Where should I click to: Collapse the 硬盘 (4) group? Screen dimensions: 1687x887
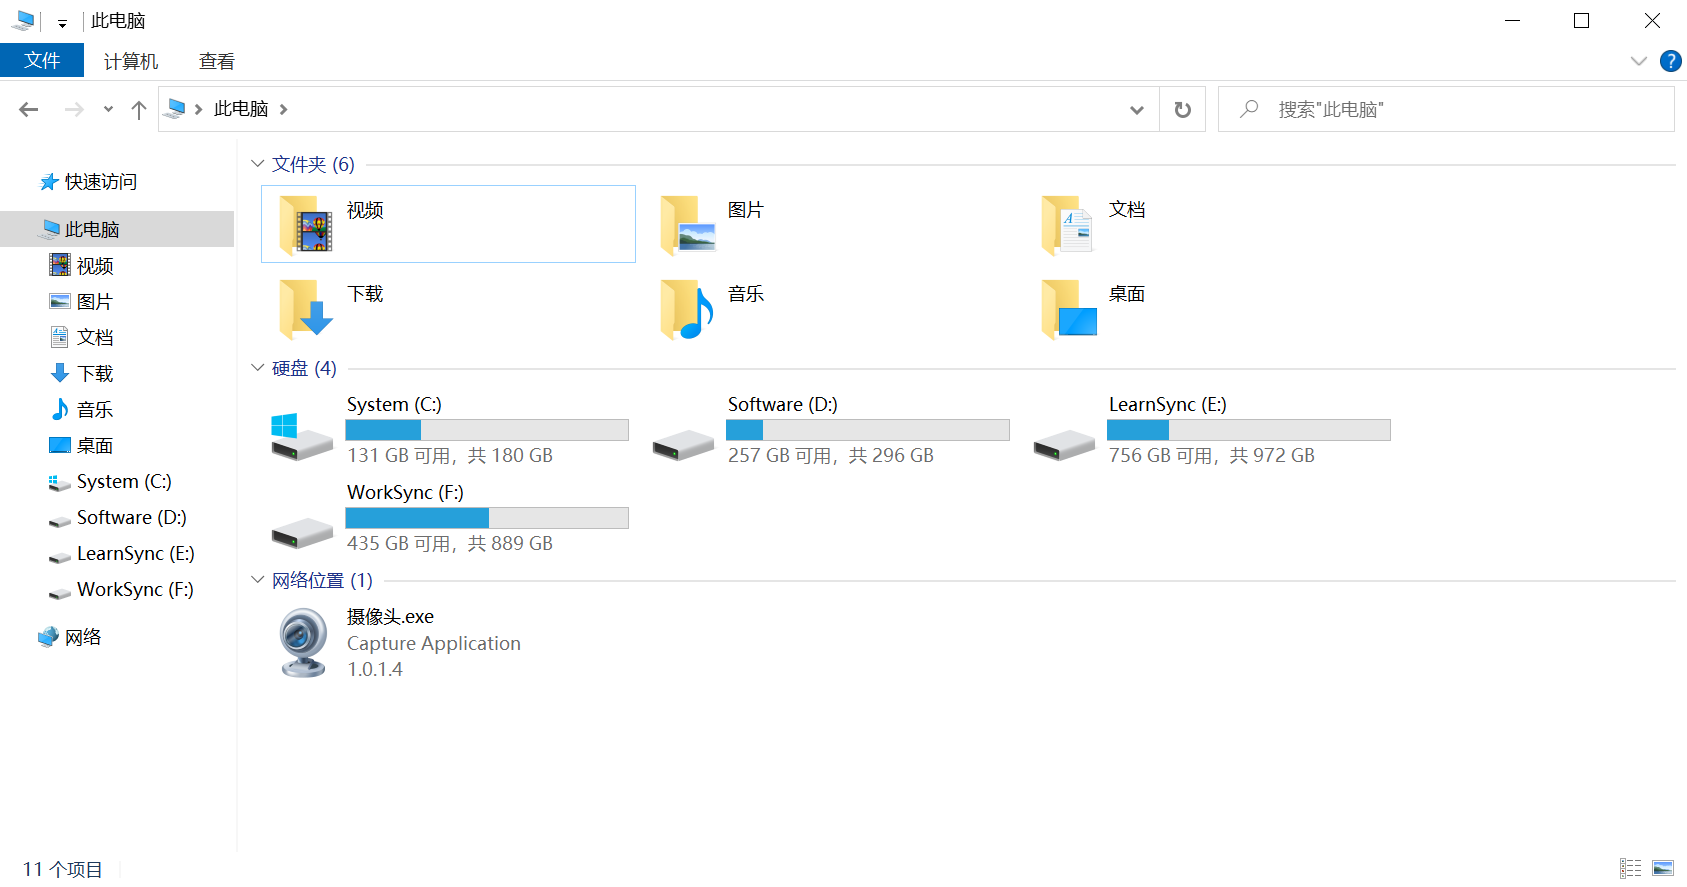tap(258, 368)
